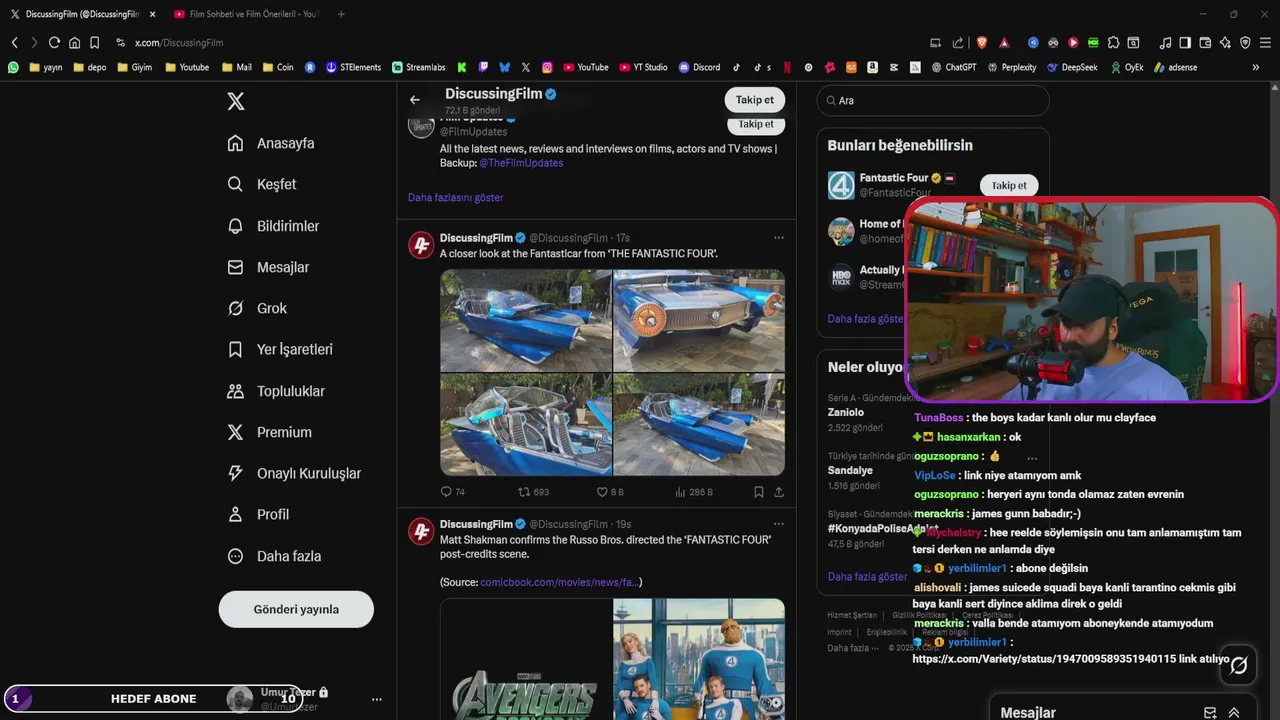Go back with the profile header arrow
This screenshot has height=720, width=1280.
pos(415,100)
